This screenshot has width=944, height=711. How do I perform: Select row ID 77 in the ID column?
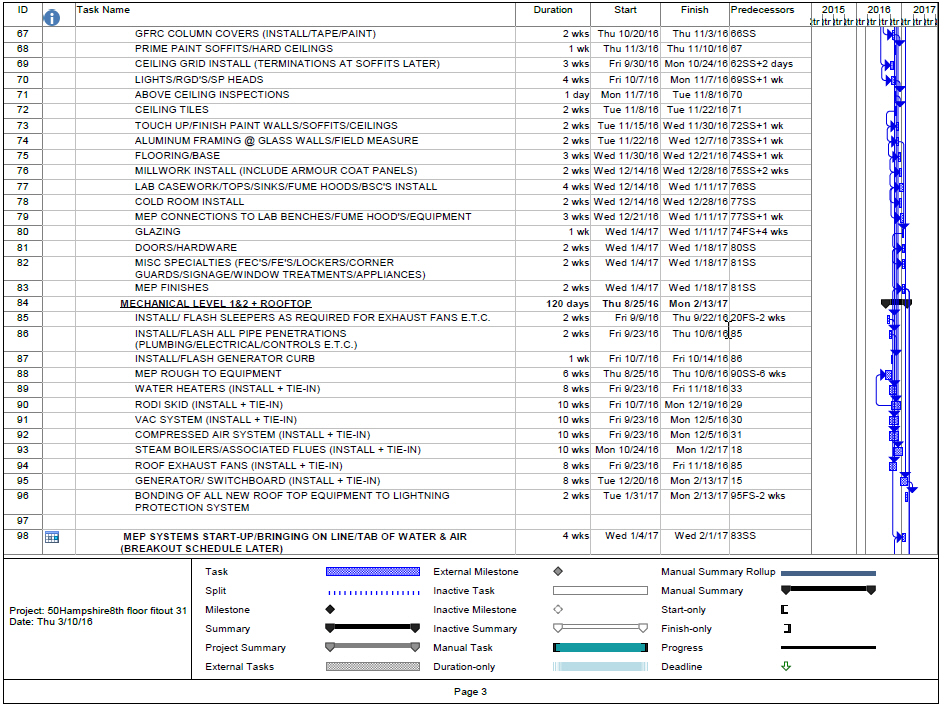coord(23,186)
